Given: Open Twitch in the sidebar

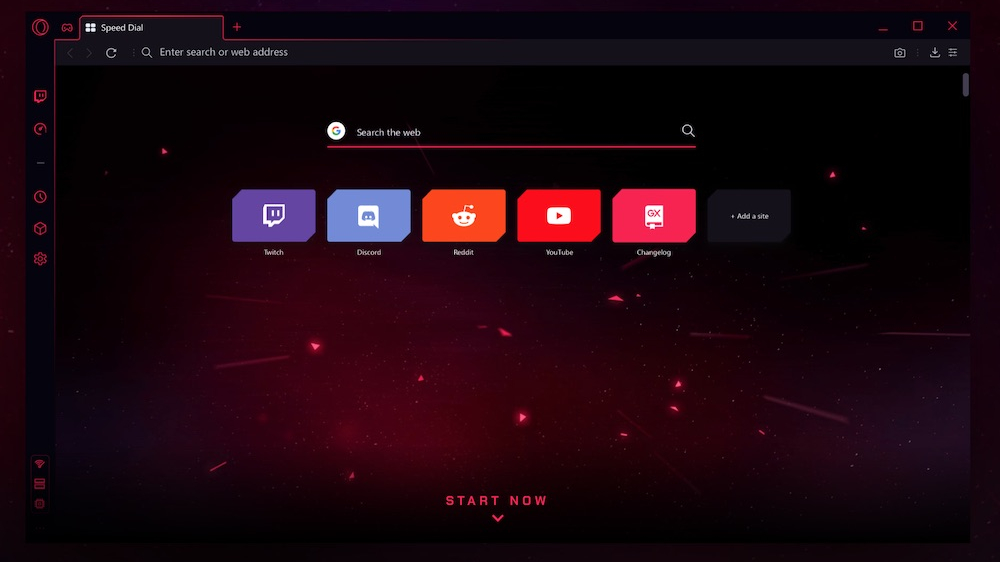Looking at the screenshot, I should (x=40, y=96).
